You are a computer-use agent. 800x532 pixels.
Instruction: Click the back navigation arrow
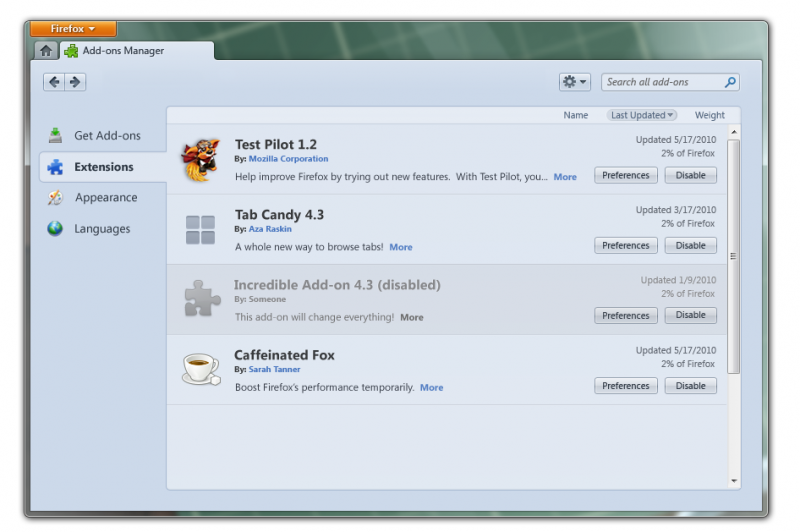pos(54,82)
